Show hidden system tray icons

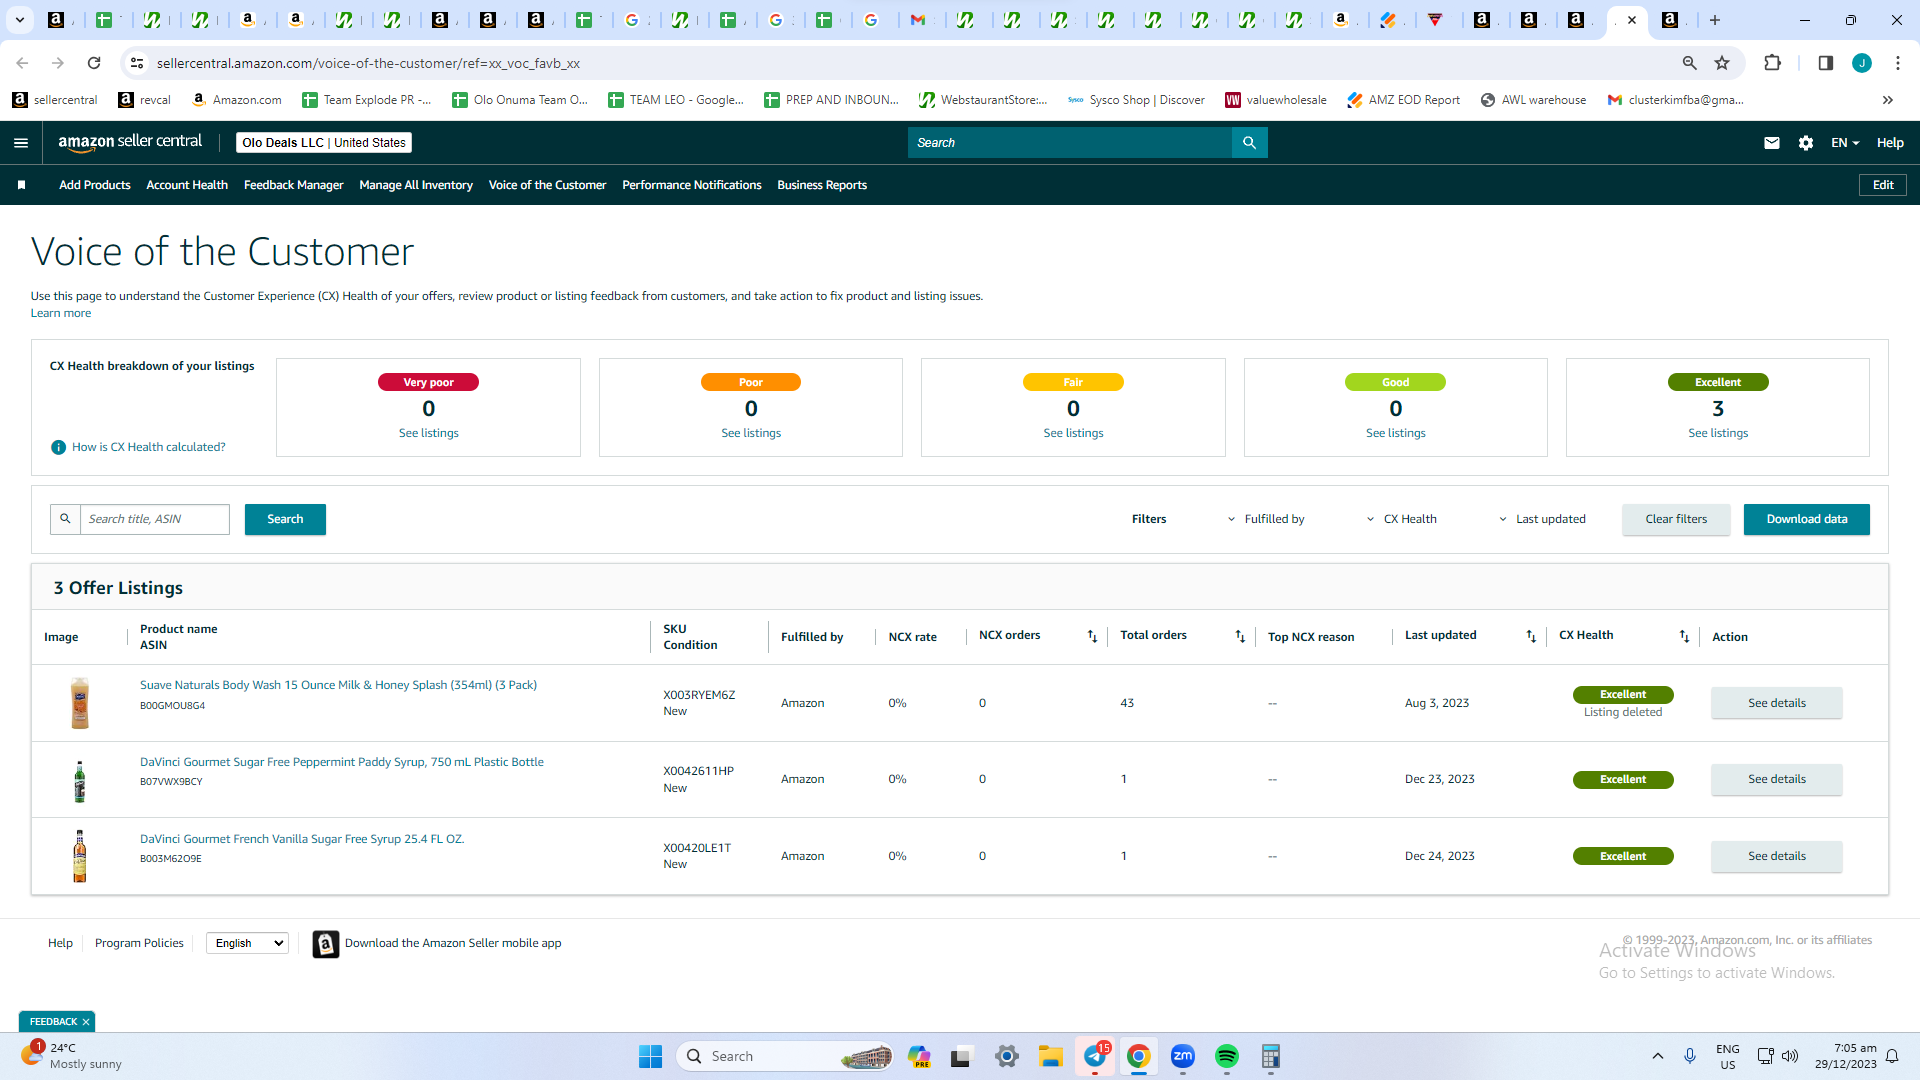tap(1658, 1056)
